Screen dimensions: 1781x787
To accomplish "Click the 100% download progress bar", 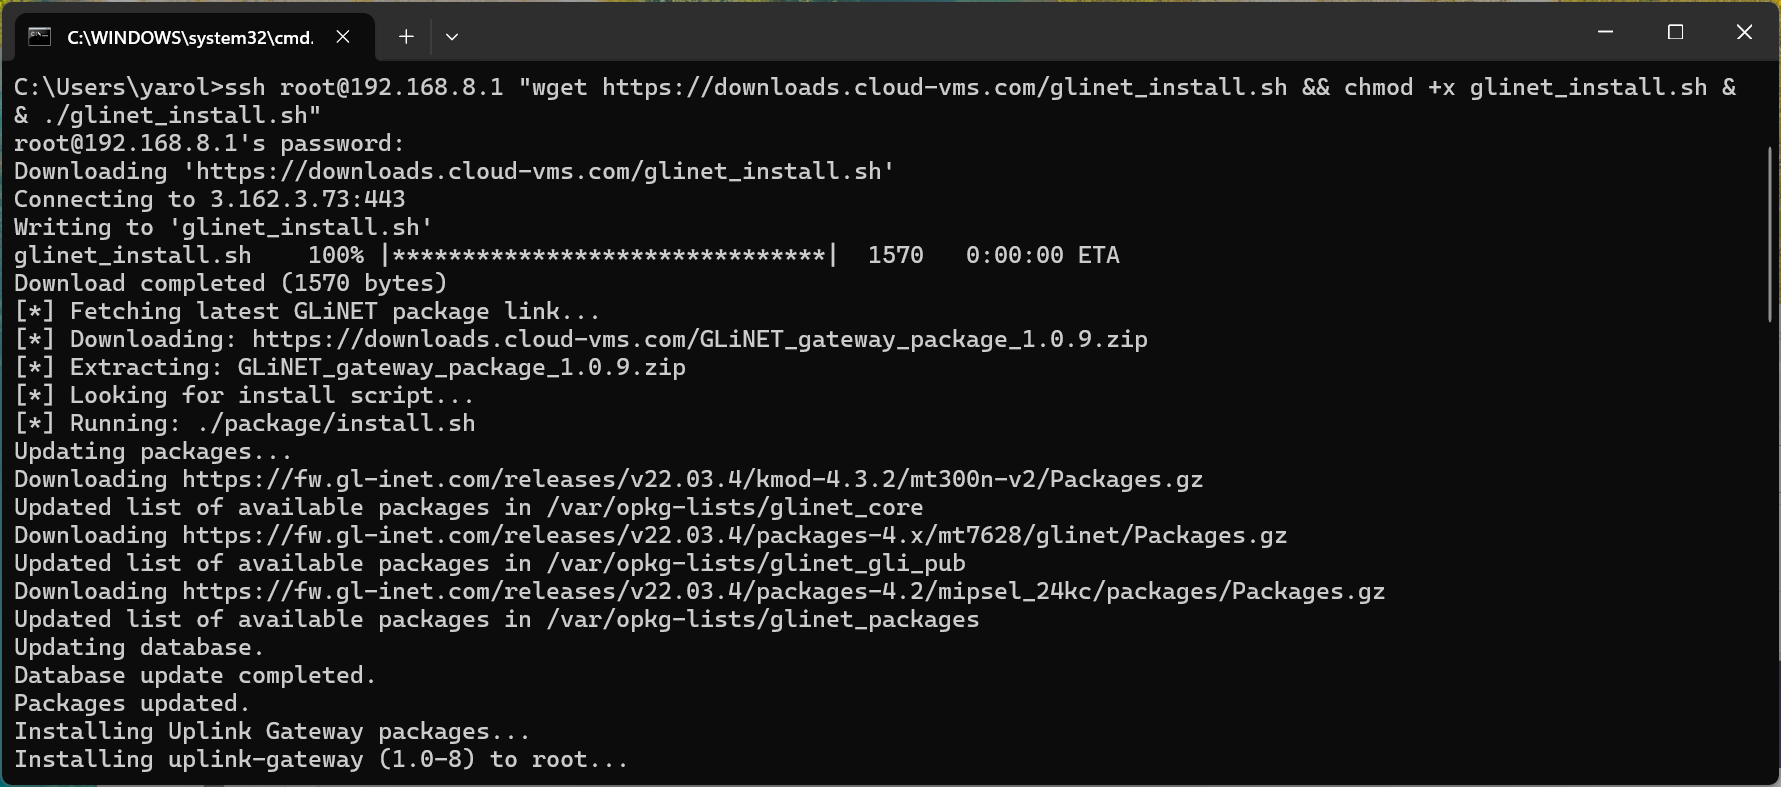I will [x=565, y=255].
